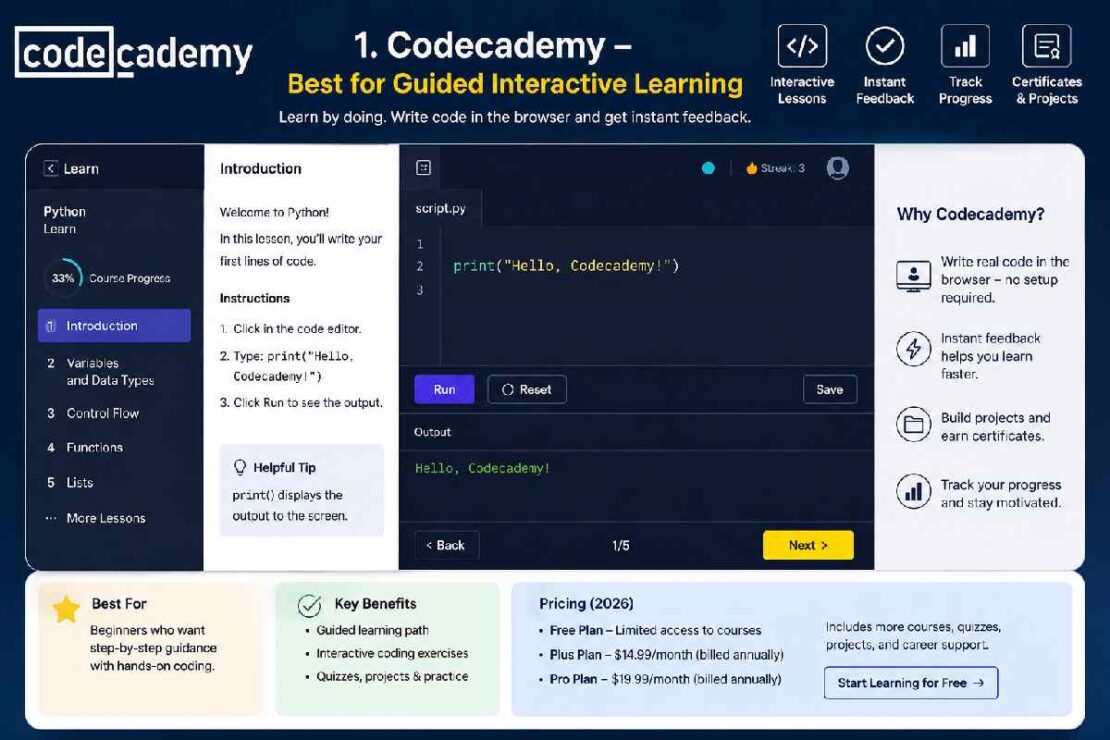
Task: Click the folder icon beside Build projects
Action: pos(913,424)
